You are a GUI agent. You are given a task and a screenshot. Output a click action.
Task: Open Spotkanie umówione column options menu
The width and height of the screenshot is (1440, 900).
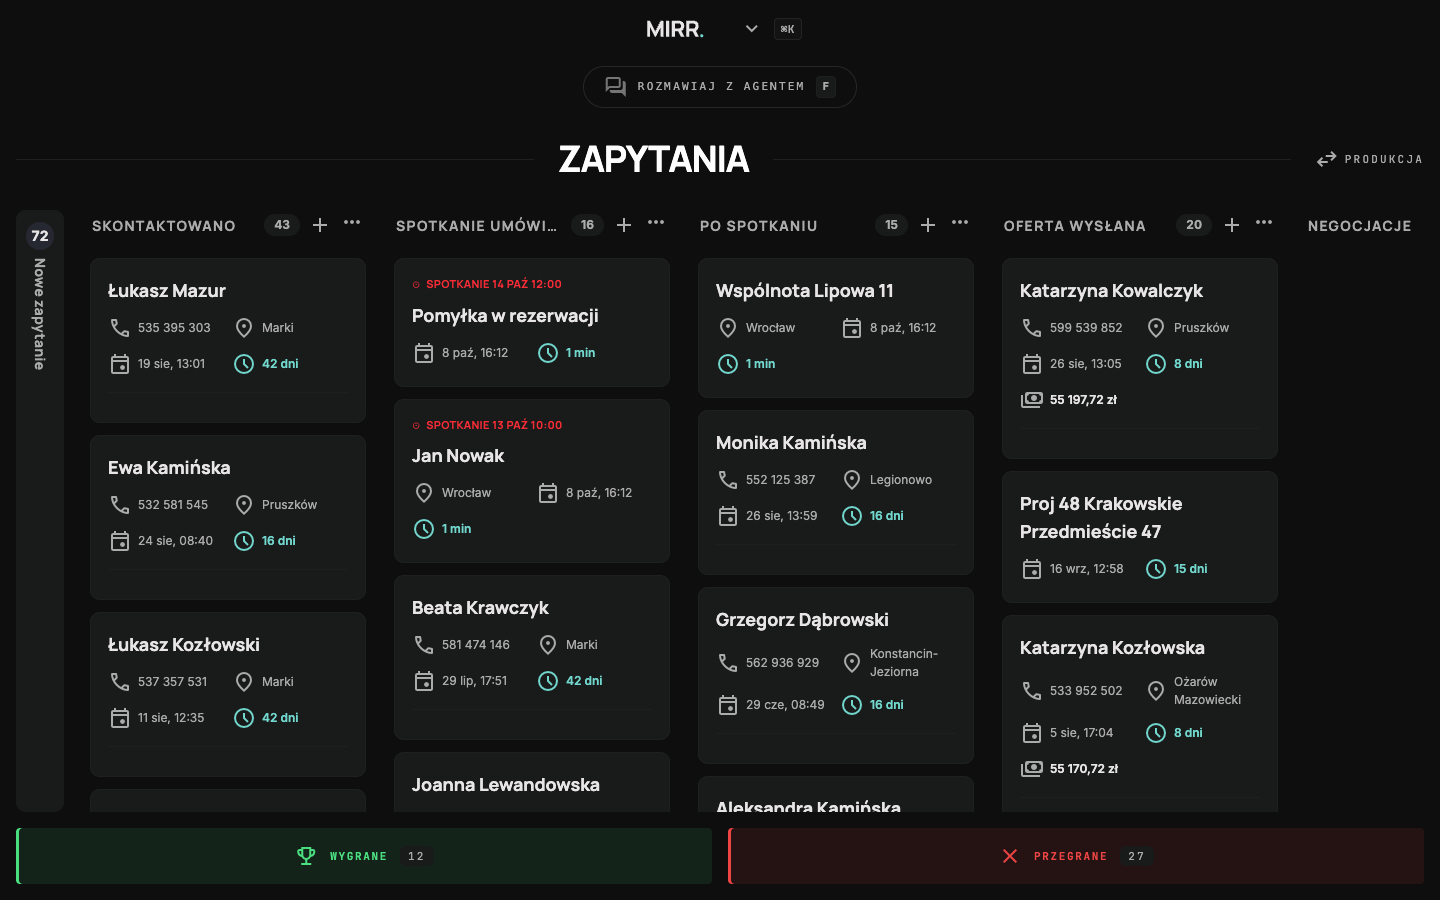pos(656,223)
